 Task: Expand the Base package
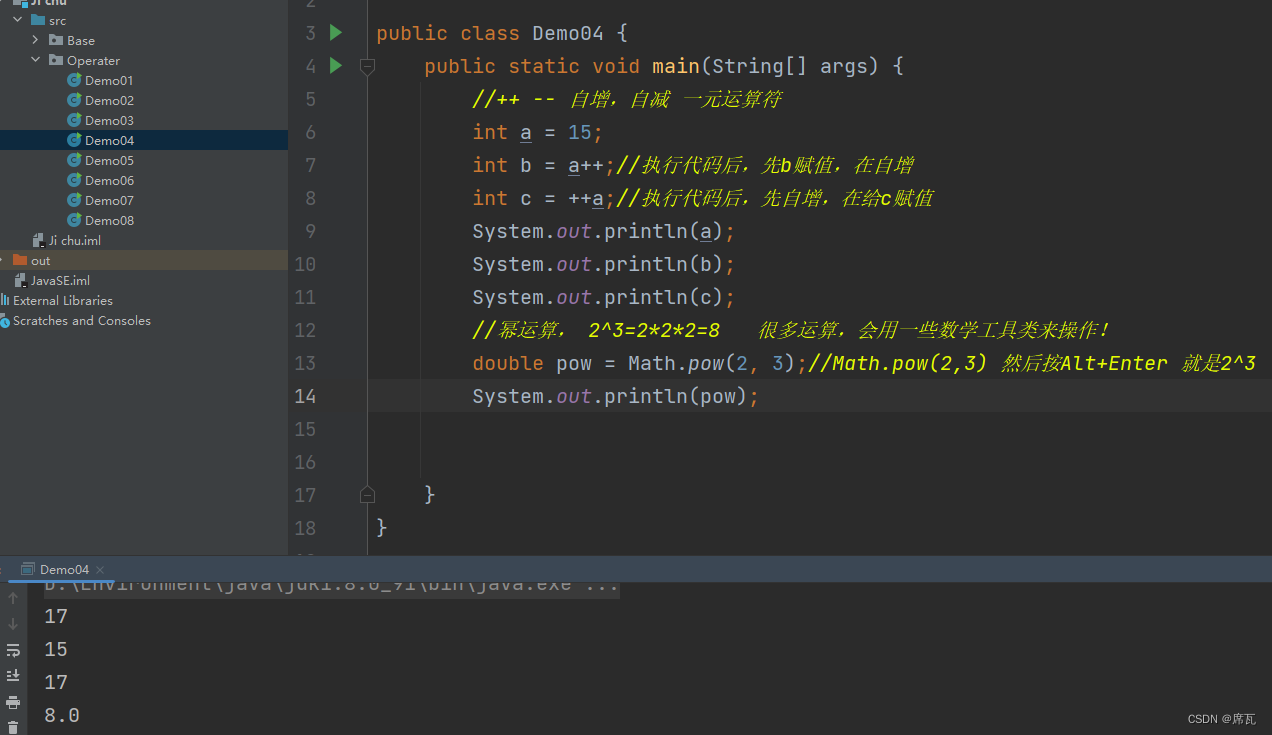click(x=36, y=40)
